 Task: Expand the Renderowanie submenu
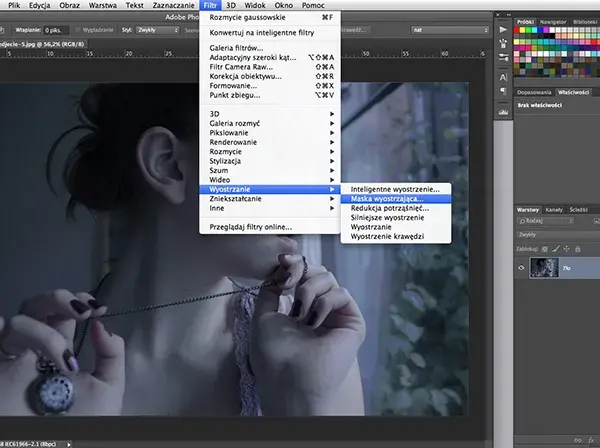tap(270, 142)
